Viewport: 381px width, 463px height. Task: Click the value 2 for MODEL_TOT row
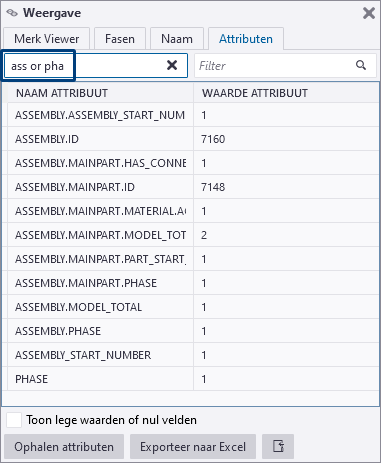coord(286,235)
